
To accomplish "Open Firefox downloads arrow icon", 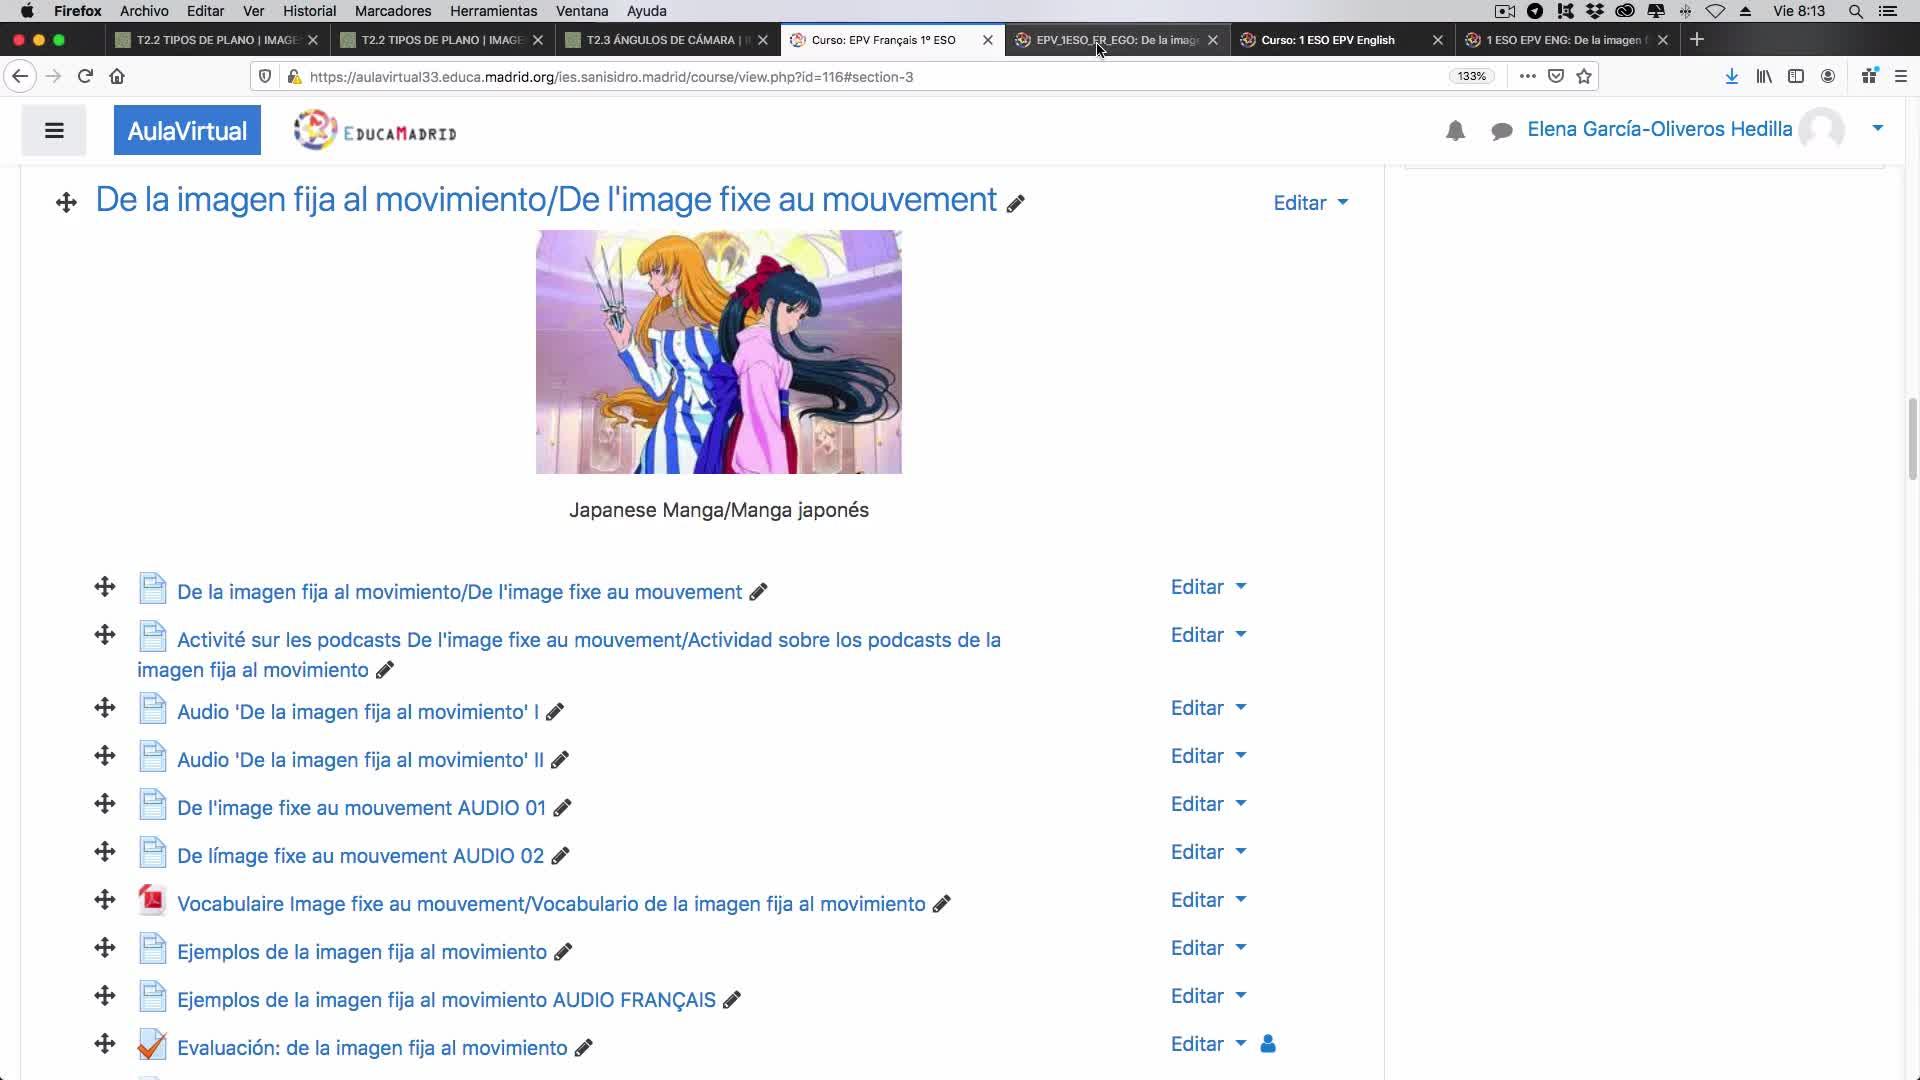I will click(1731, 76).
